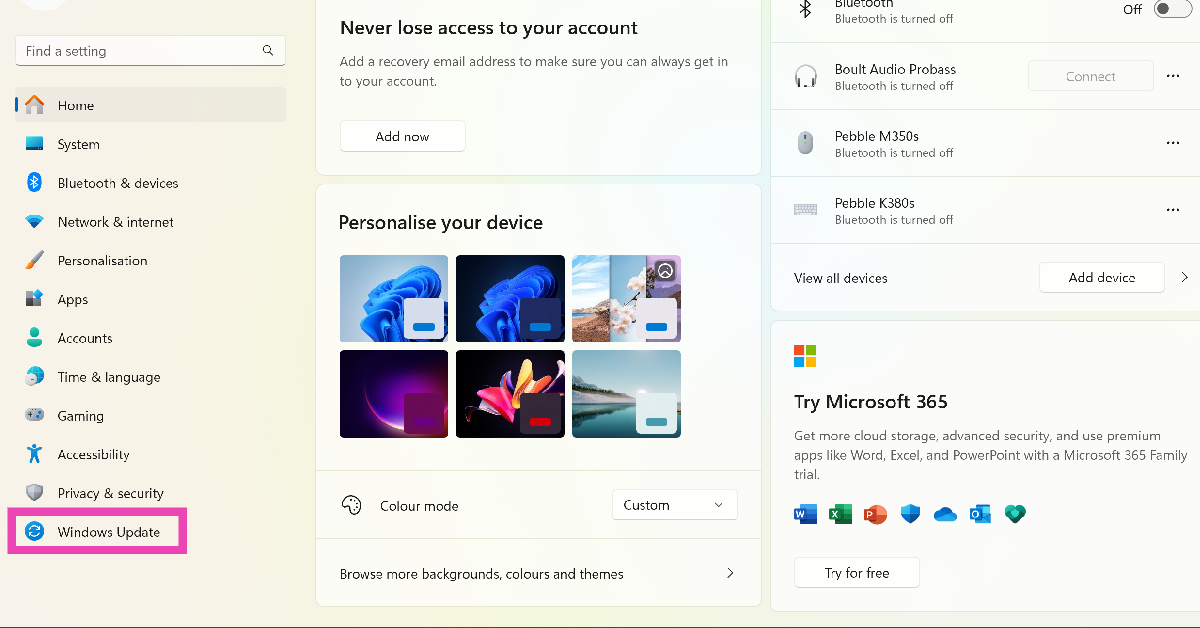The height and width of the screenshot is (628, 1200).
Task: Click the Privacy & security shield icon
Action: (x=34, y=493)
